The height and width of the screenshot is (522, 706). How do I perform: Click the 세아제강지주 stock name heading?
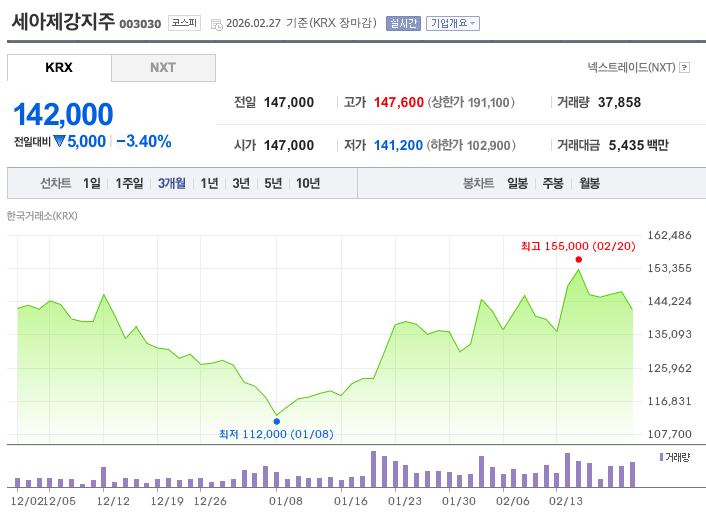click(63, 22)
